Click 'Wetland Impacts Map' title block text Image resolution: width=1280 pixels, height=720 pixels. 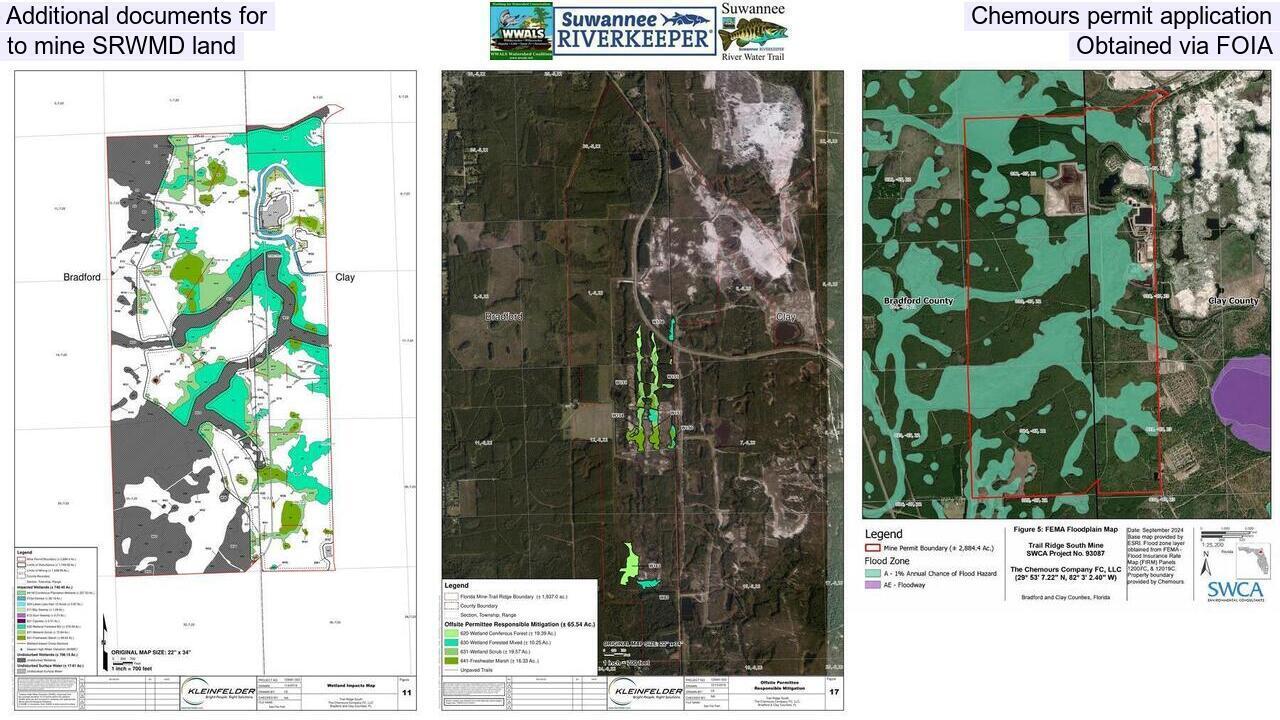click(350, 685)
